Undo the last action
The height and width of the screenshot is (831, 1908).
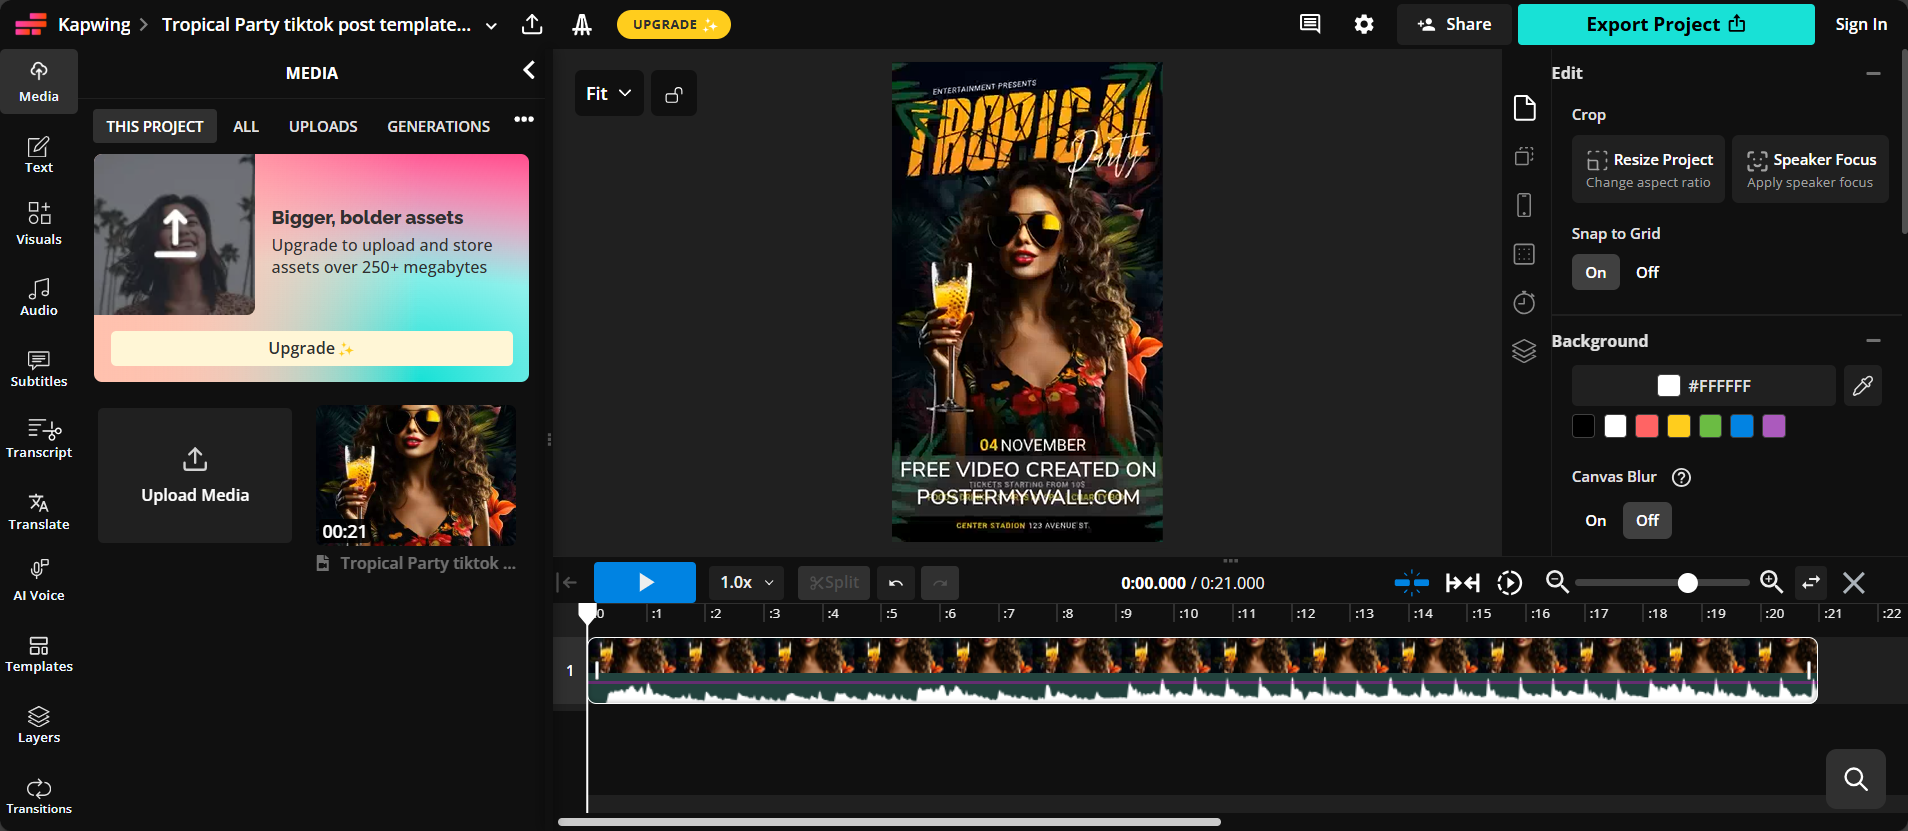point(896,583)
